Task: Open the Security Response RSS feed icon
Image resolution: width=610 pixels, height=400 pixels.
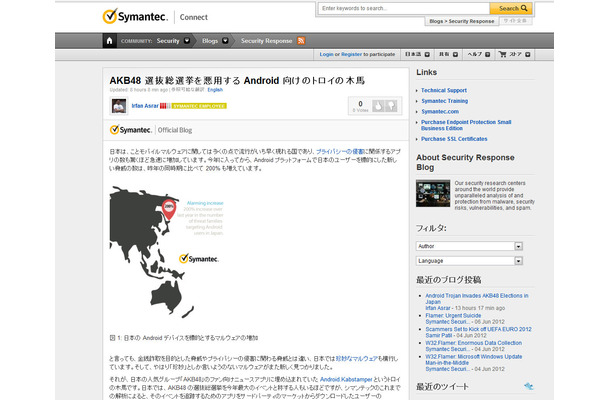Action: (301, 41)
